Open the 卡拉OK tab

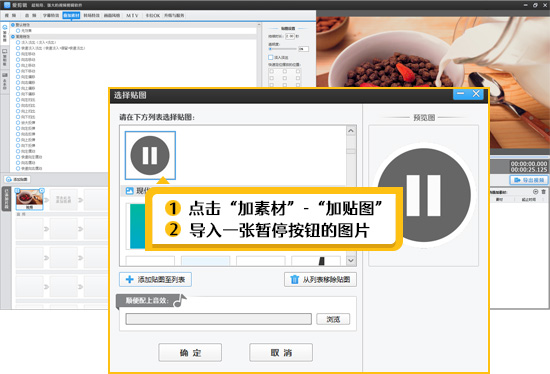point(153,15)
